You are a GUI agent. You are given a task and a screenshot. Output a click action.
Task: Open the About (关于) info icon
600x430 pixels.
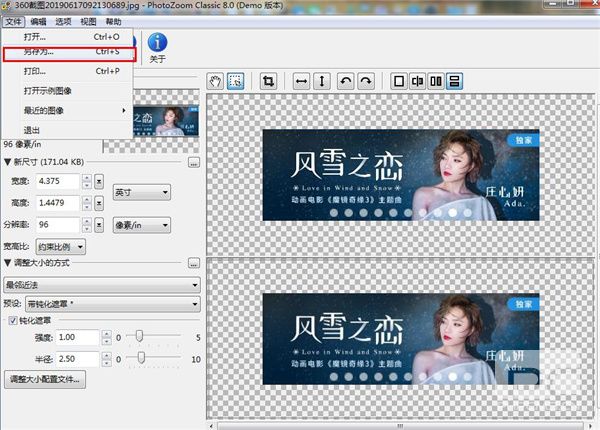157,42
